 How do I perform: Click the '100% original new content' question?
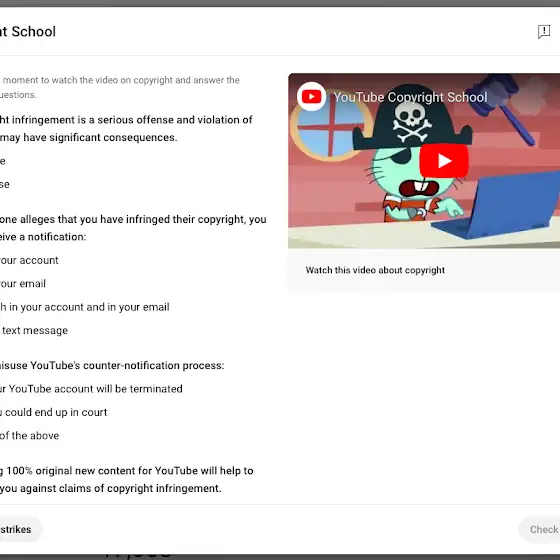[x=127, y=480]
